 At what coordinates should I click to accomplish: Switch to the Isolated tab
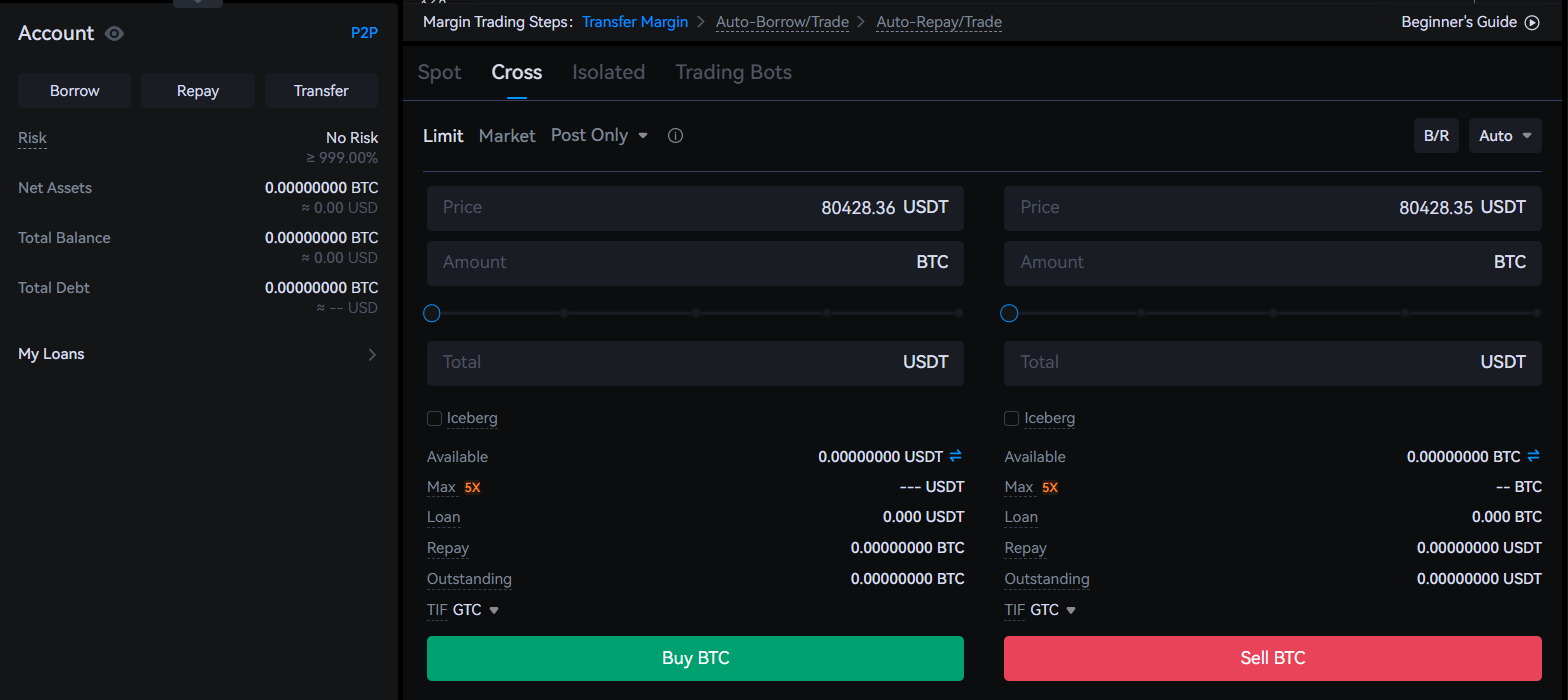pyautogui.click(x=608, y=72)
